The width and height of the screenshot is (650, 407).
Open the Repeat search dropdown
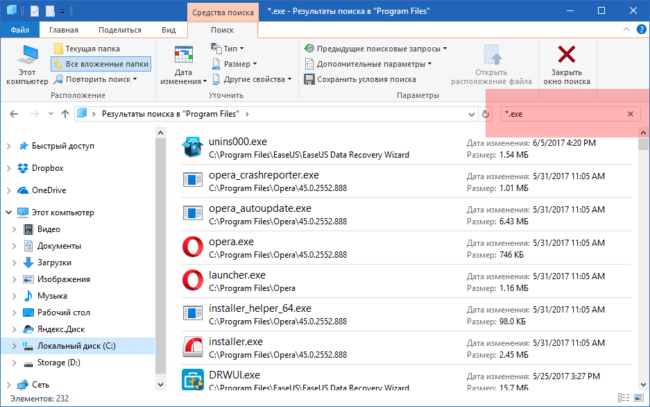(x=95, y=79)
